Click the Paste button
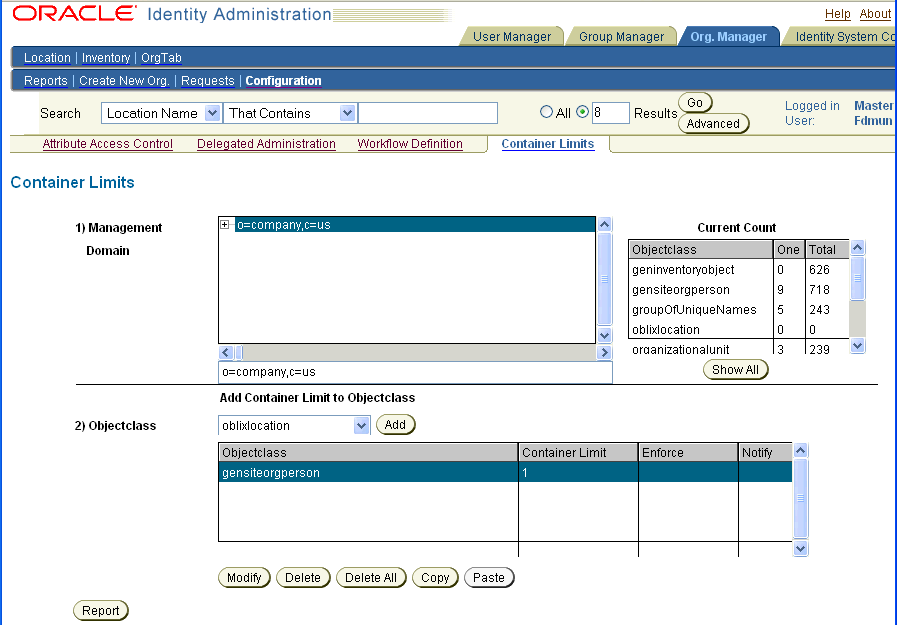Image resolution: width=897 pixels, height=625 pixels. pos(489,578)
